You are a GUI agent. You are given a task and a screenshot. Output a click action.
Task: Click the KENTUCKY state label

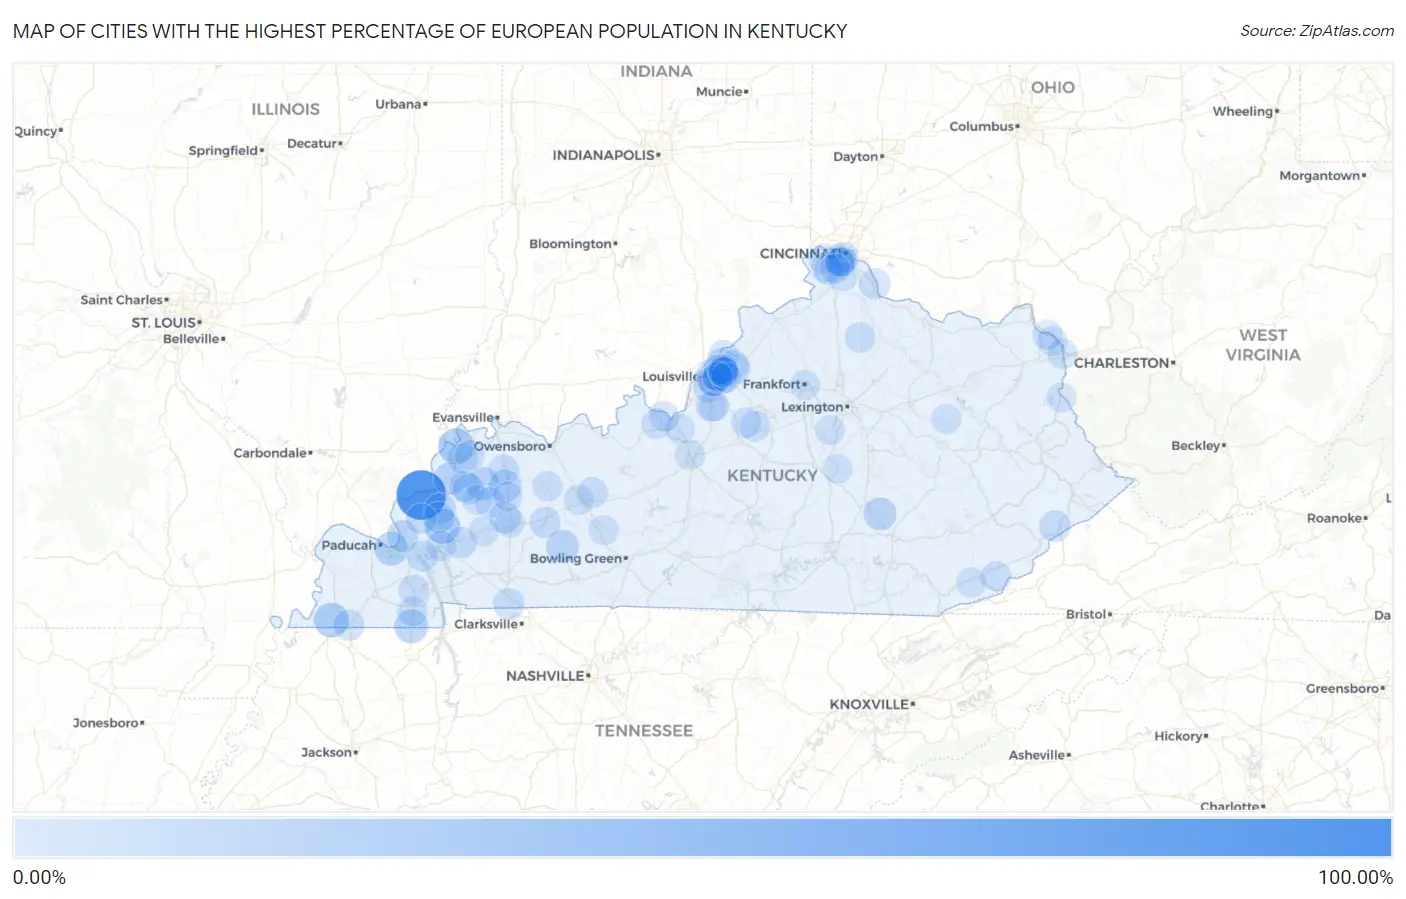coord(772,475)
